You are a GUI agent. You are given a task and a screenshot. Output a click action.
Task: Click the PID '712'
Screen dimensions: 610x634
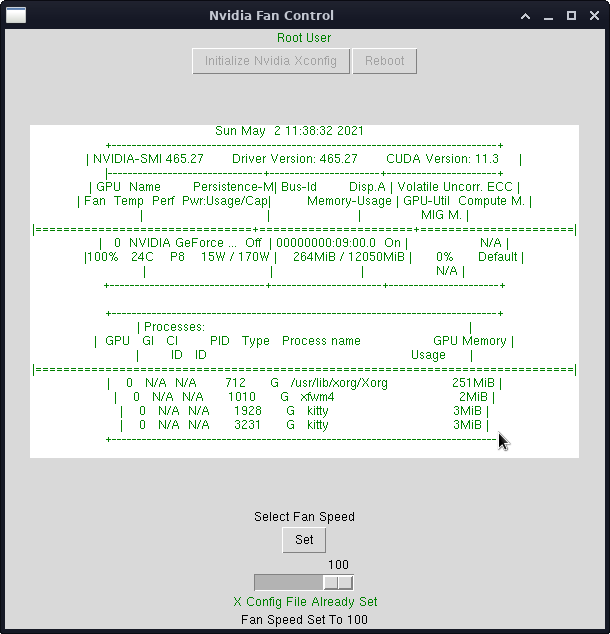pyautogui.click(x=235, y=383)
